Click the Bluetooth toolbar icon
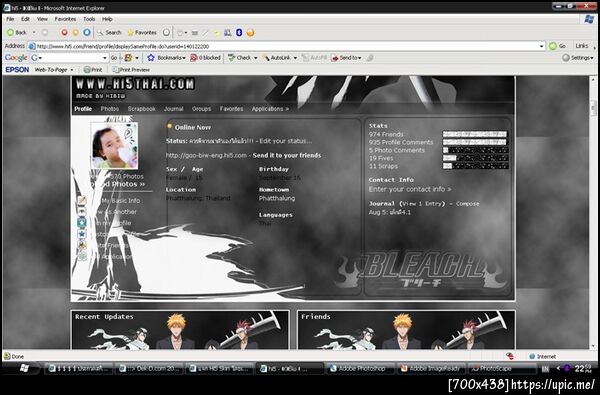The height and width of the screenshot is (395, 600). [x=239, y=33]
